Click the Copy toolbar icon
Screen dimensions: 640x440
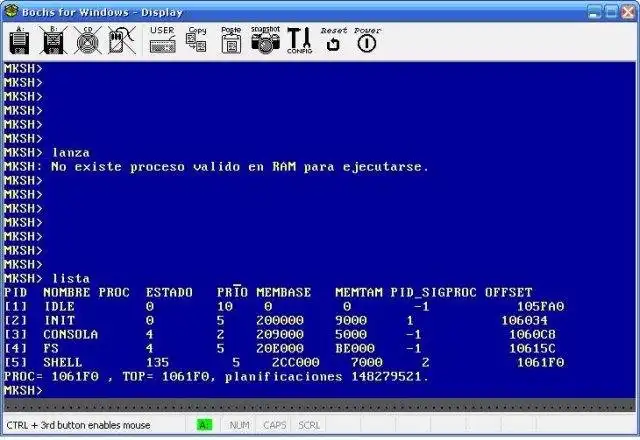[x=197, y=40]
